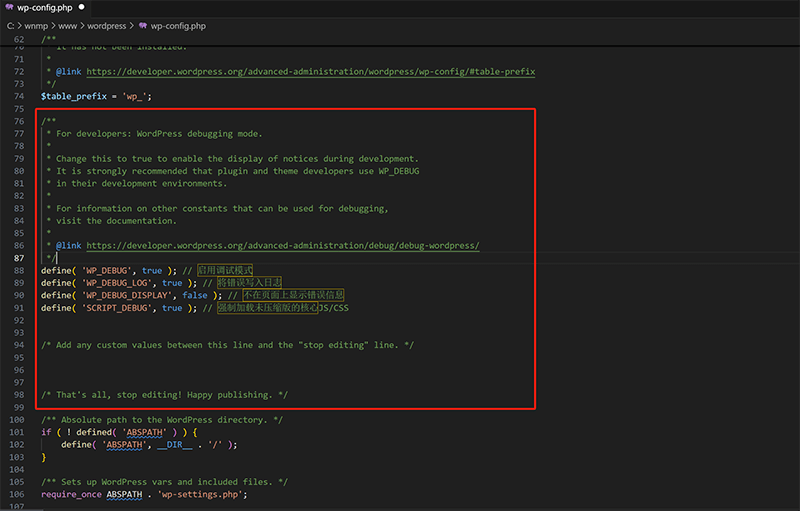Click the @link tag on line 86

tap(68, 246)
